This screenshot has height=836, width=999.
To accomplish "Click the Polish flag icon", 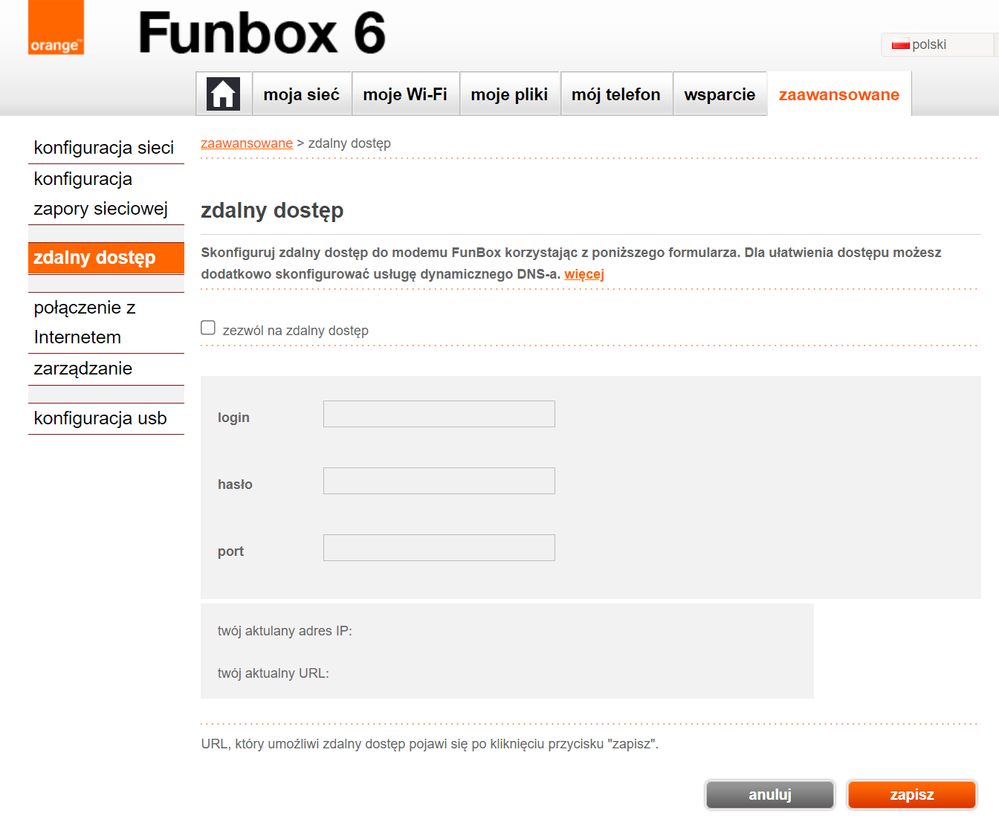I will 900,45.
